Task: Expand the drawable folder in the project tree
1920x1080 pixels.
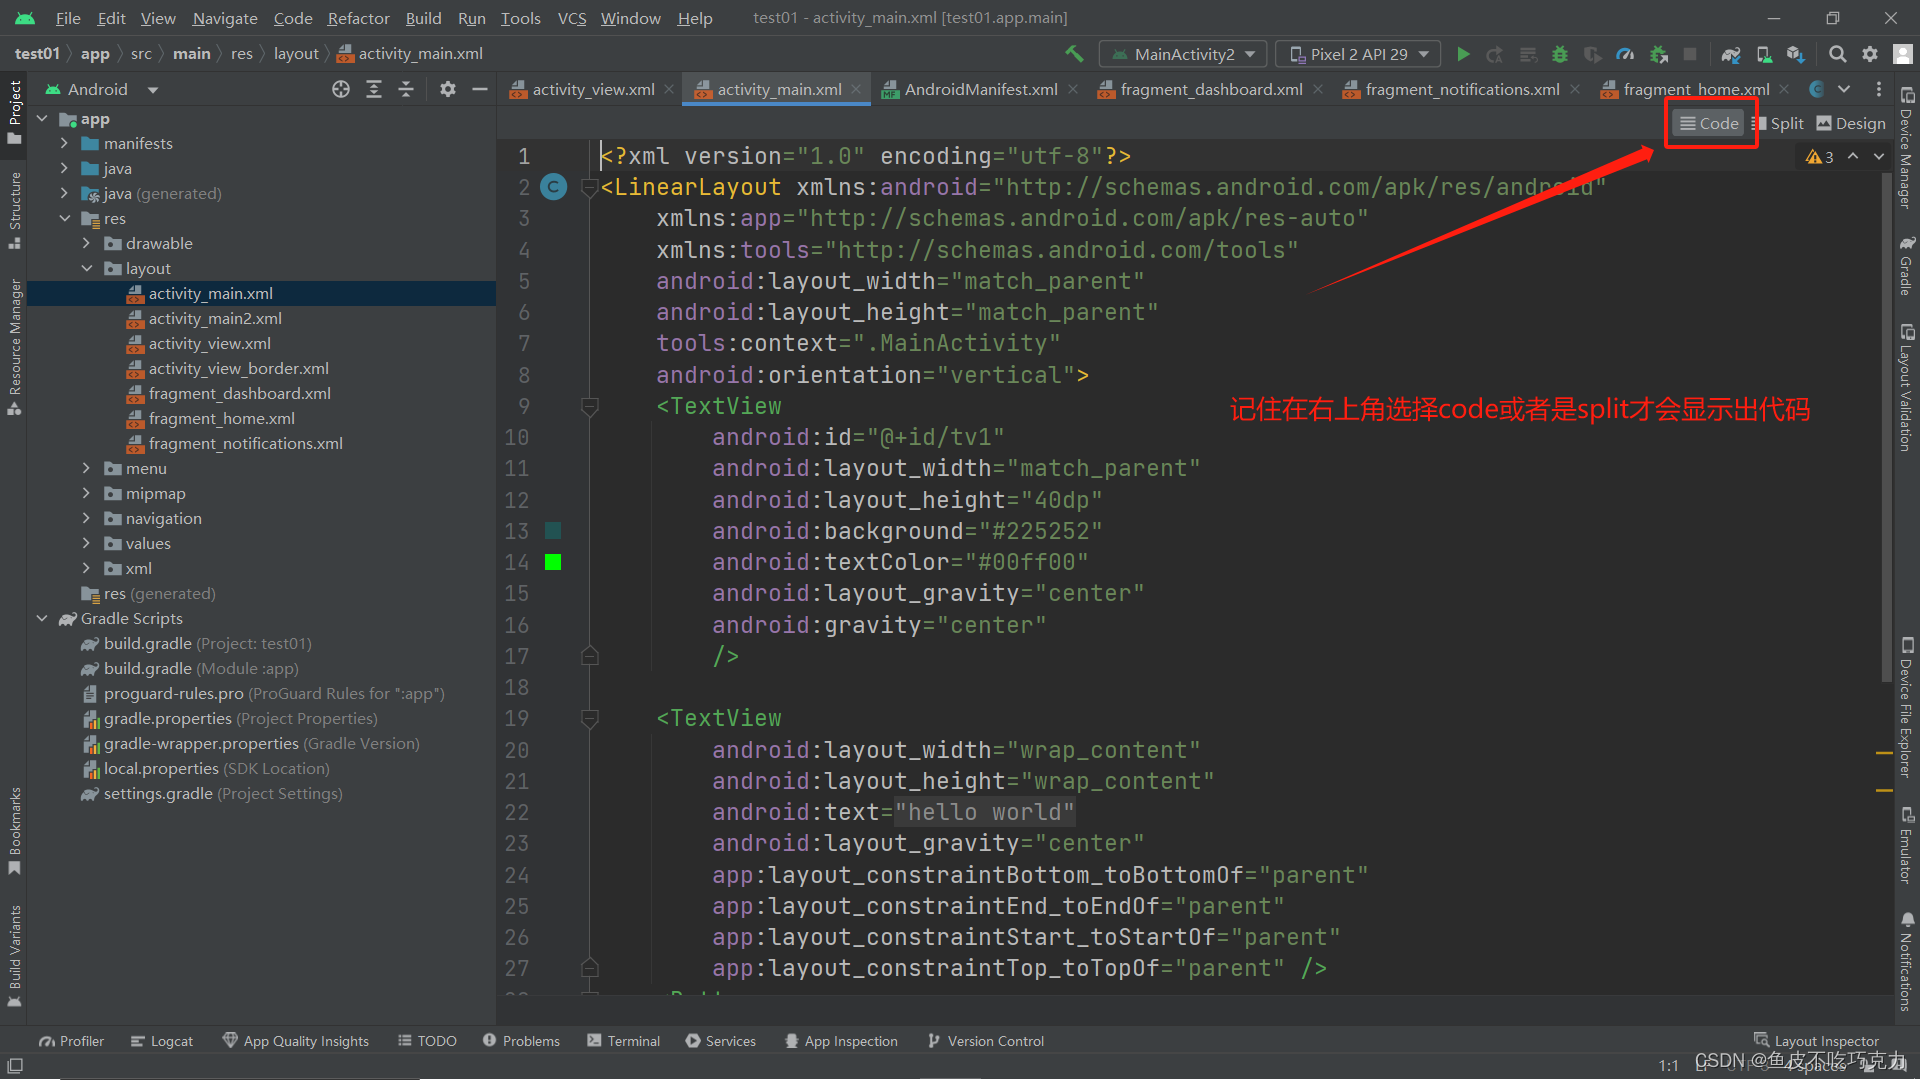Action: [86, 243]
